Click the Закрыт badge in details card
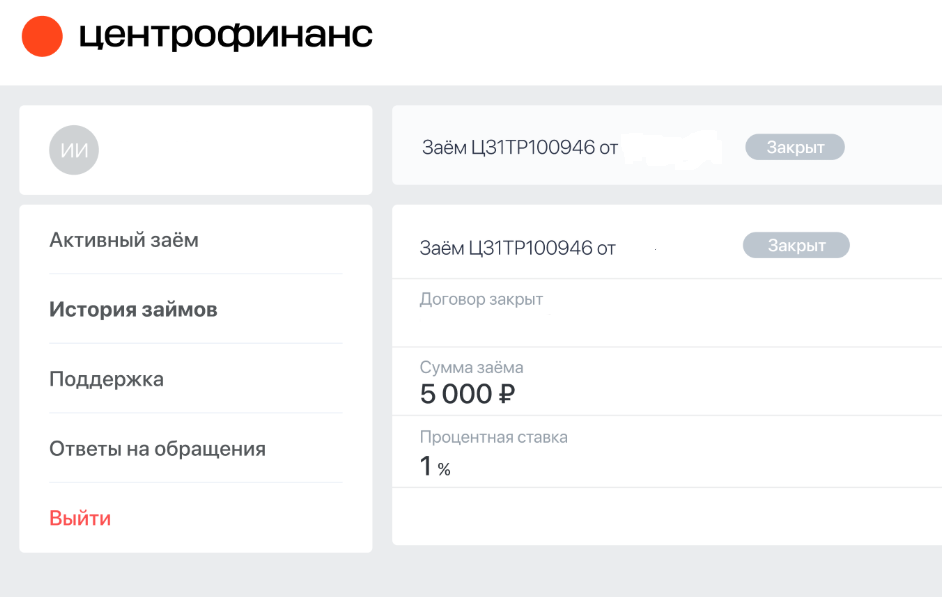 click(x=796, y=245)
